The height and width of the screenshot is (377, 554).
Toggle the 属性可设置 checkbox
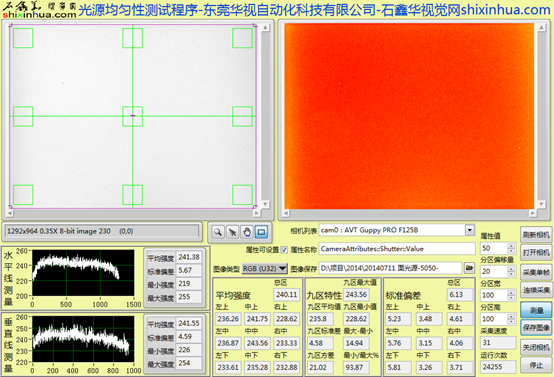(284, 250)
